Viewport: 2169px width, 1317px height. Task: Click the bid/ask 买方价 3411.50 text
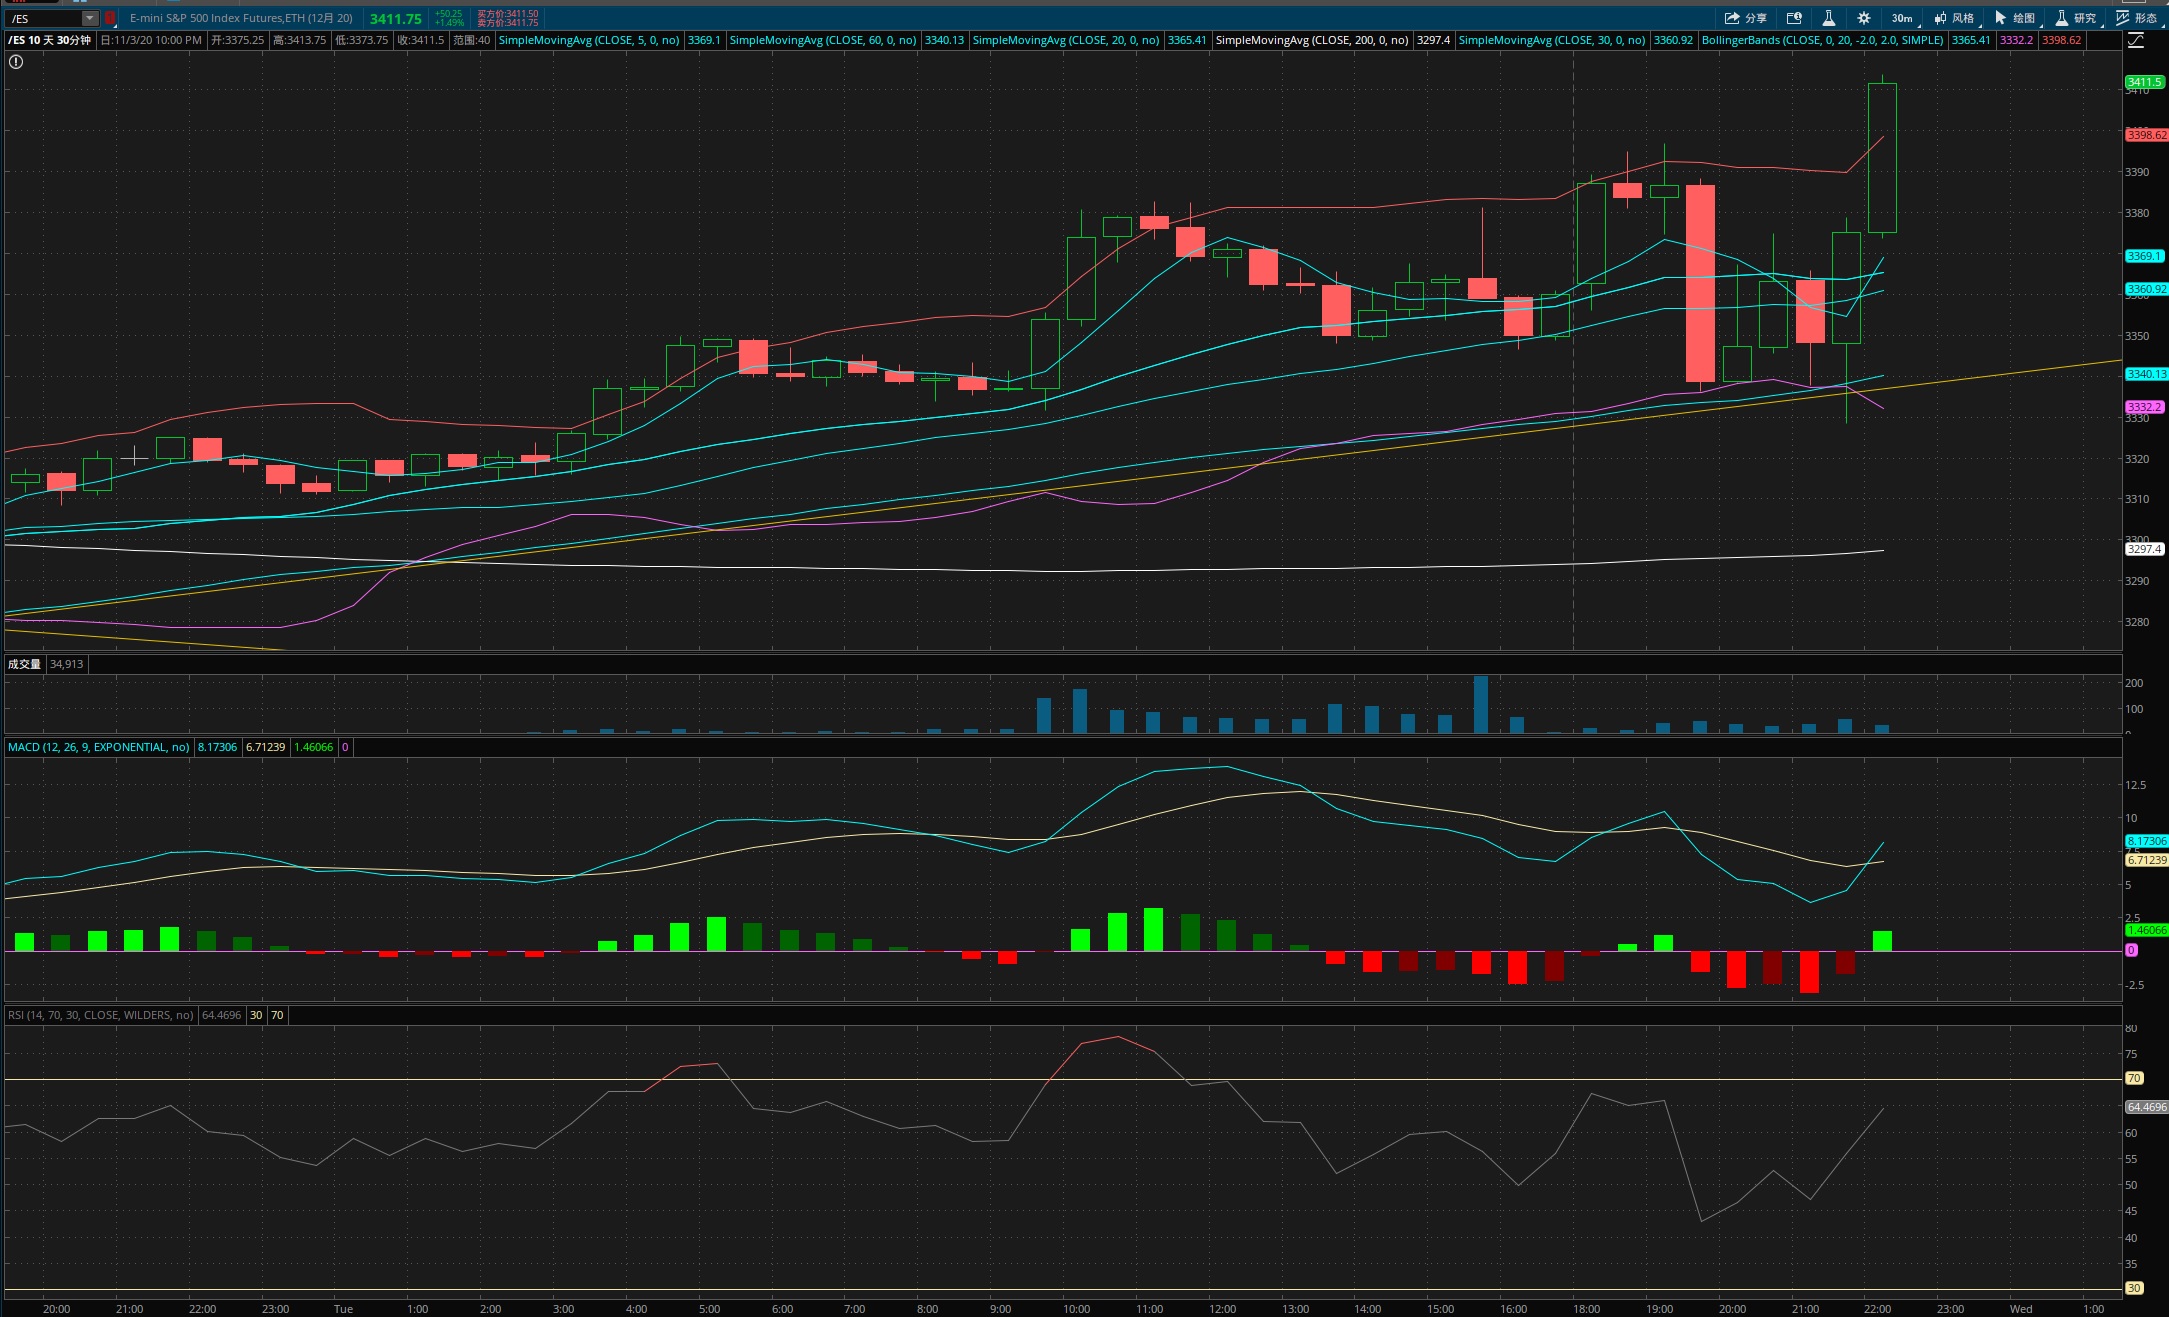tap(508, 14)
